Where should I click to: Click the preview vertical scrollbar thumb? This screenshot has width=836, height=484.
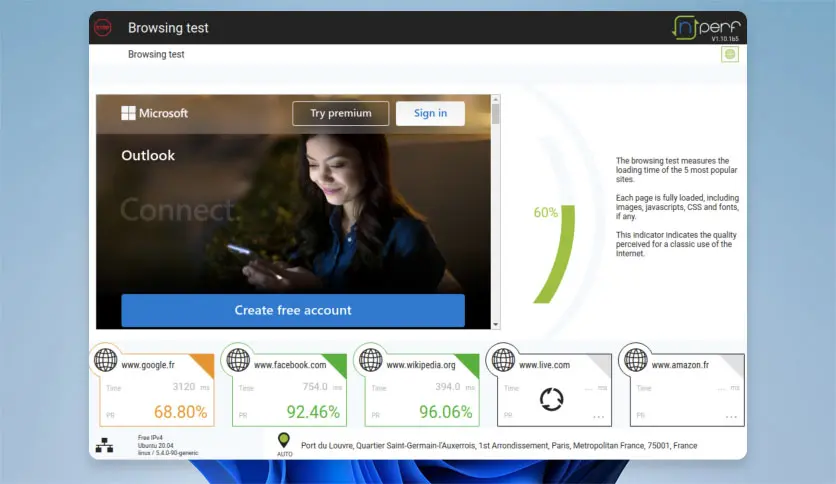[496, 114]
